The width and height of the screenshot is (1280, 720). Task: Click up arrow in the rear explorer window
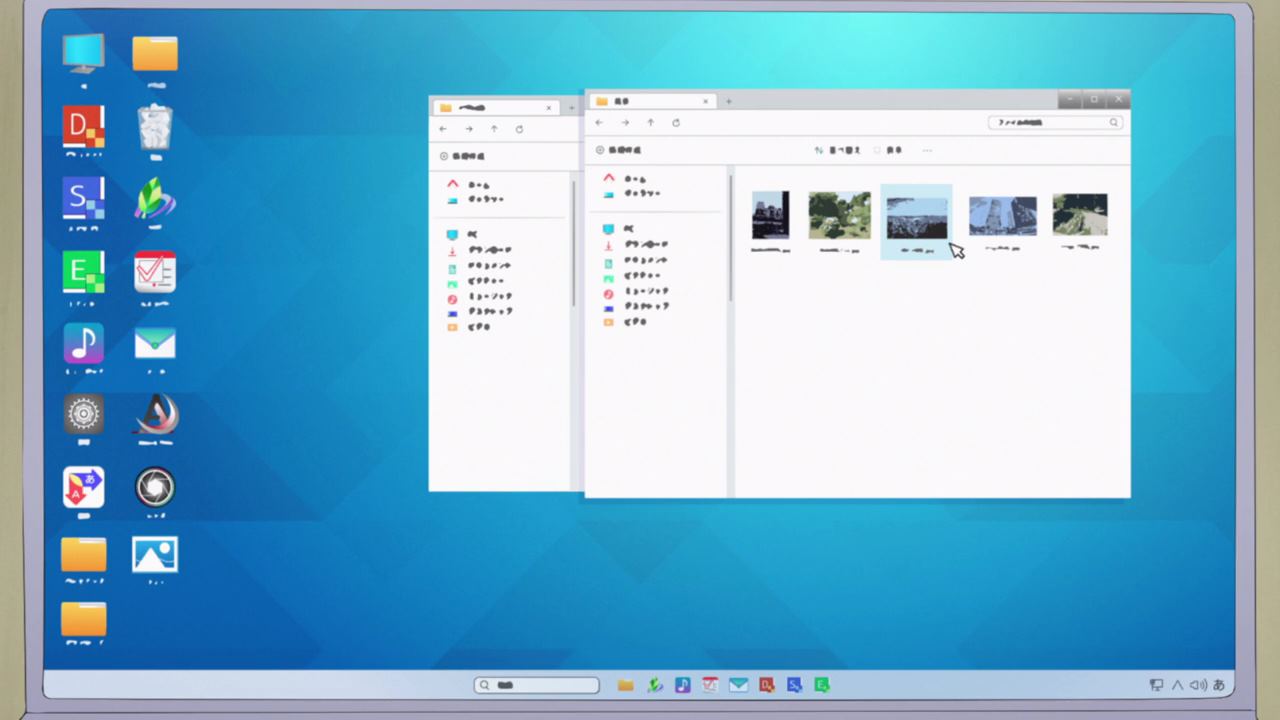(494, 129)
